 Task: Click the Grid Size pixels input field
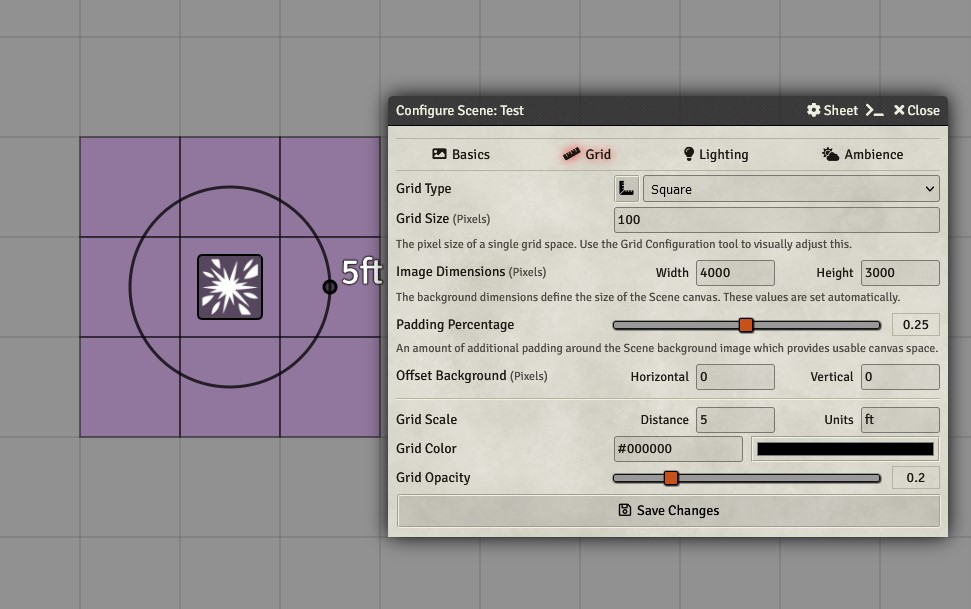click(777, 219)
